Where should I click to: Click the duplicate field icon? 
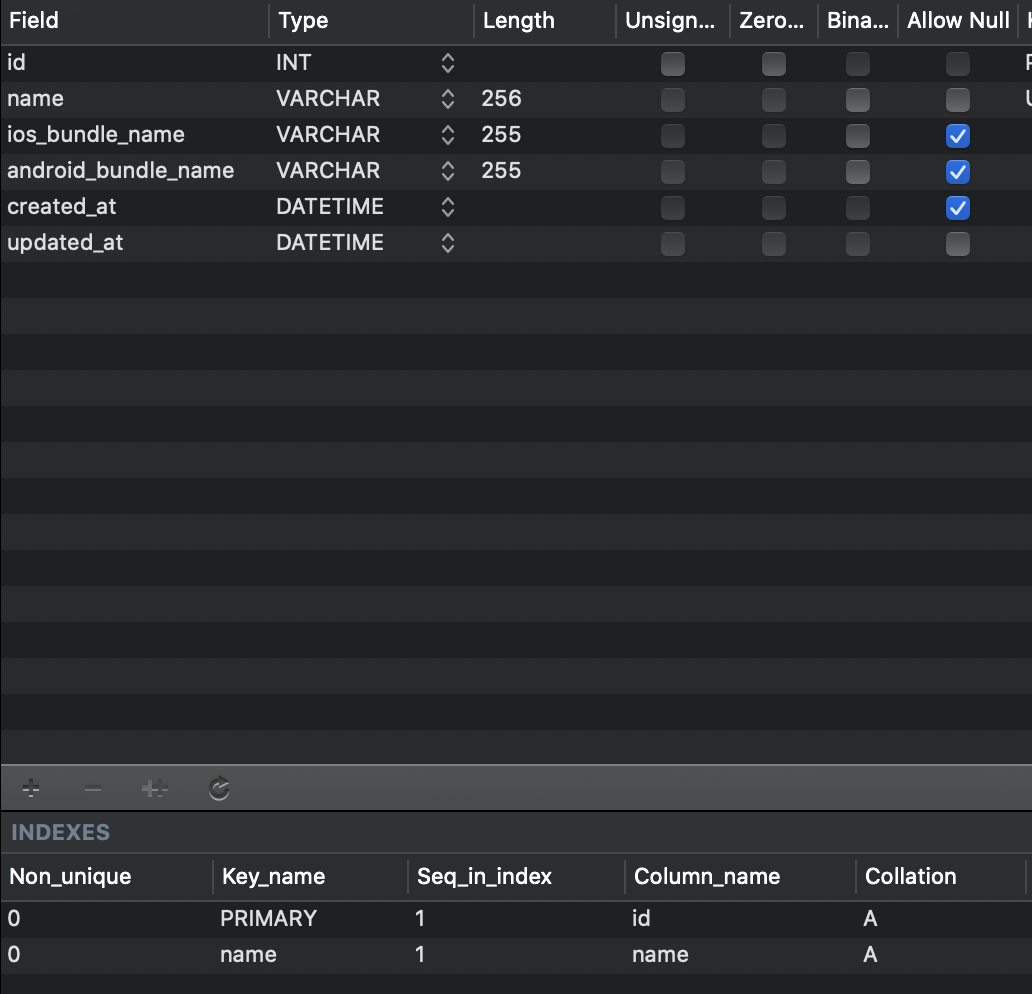(x=155, y=789)
